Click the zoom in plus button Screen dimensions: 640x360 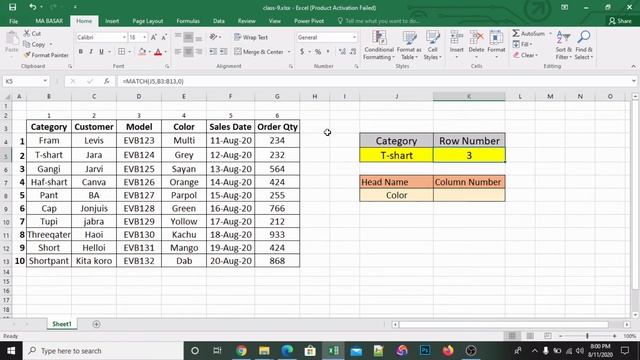pos(614,336)
